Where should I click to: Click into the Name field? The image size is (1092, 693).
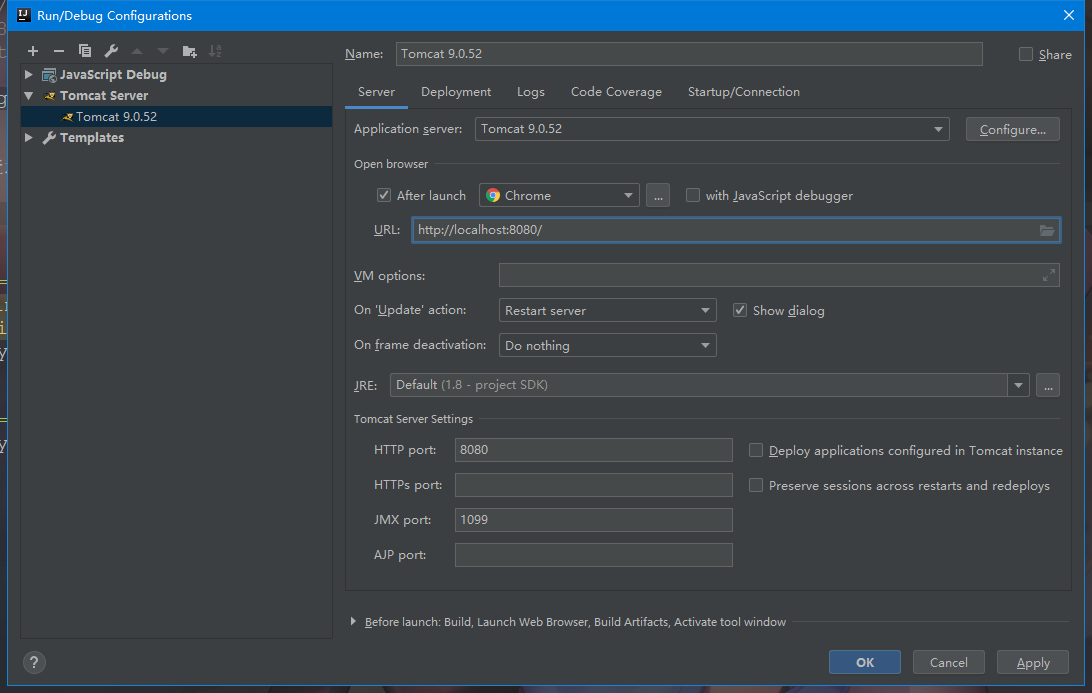pos(689,54)
